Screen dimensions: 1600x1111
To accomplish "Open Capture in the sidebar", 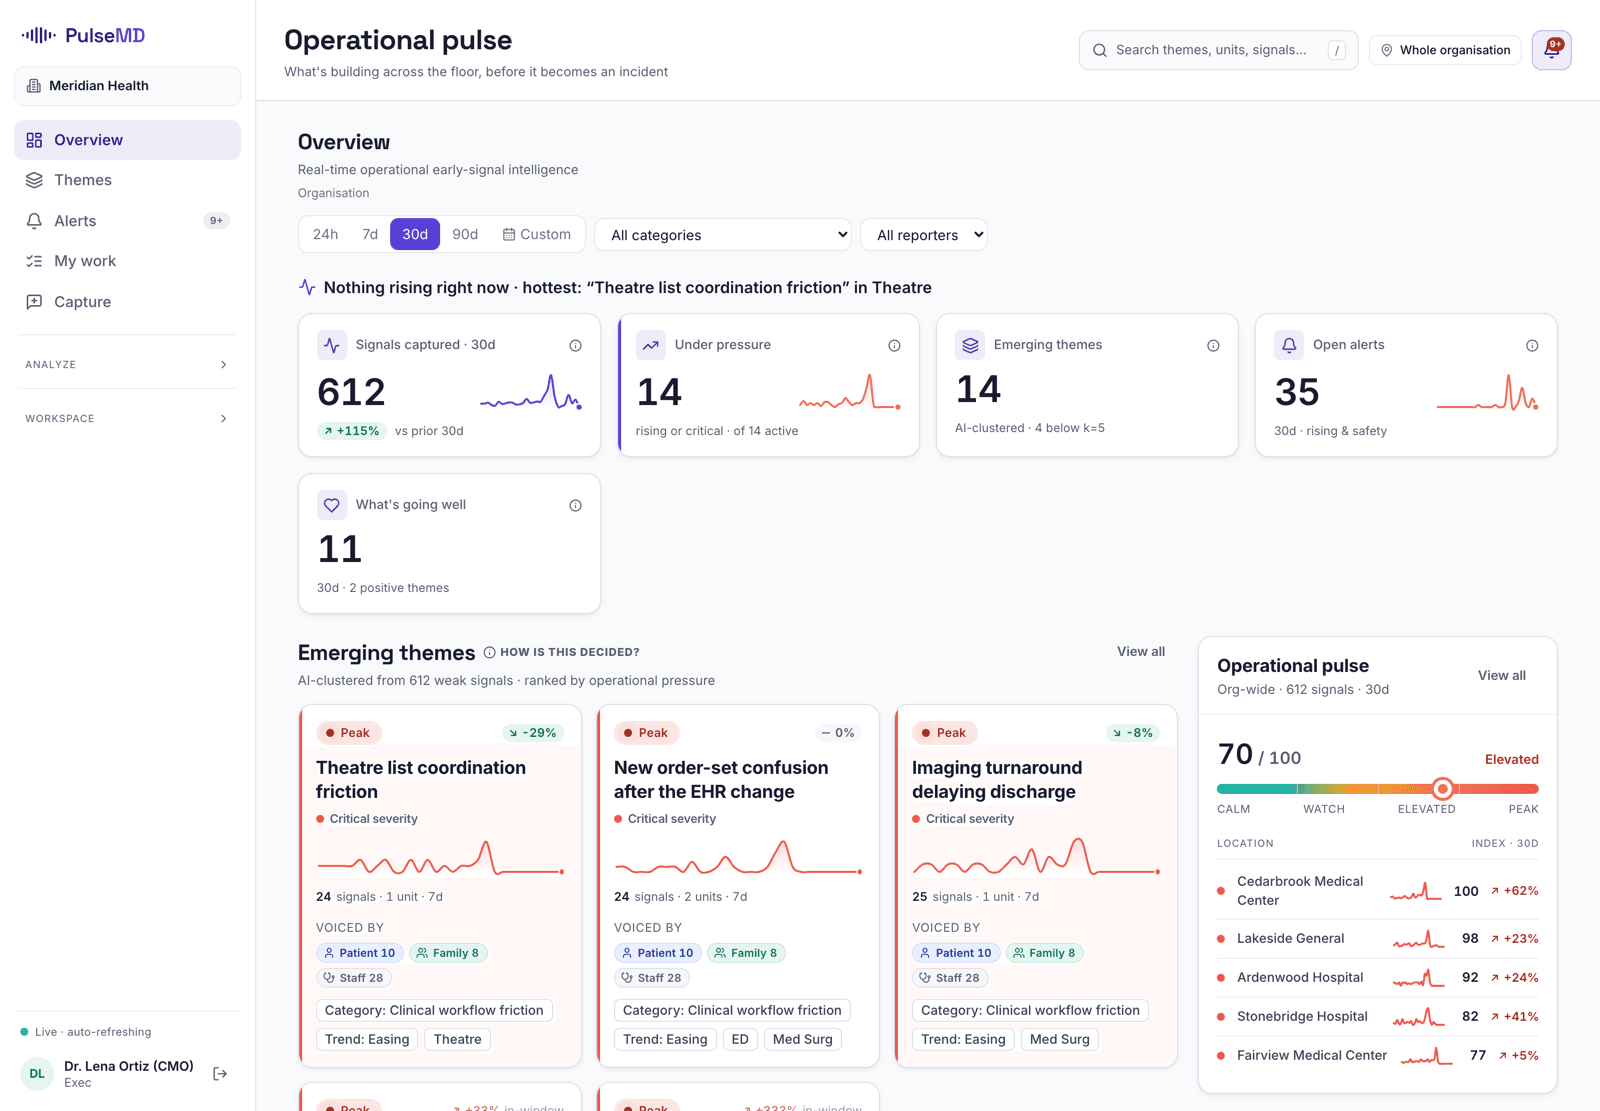I will click(127, 302).
